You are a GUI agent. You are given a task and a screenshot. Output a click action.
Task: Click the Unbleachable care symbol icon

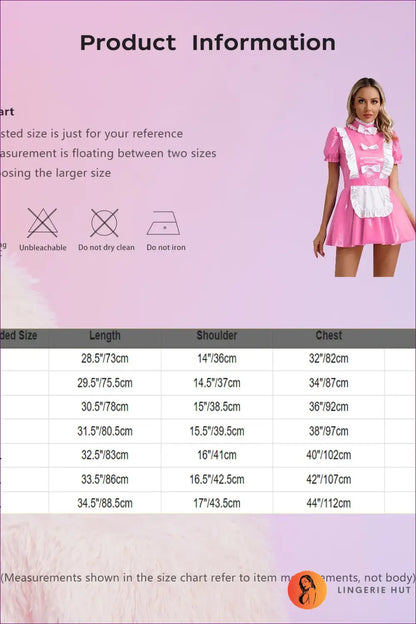(x=43, y=223)
